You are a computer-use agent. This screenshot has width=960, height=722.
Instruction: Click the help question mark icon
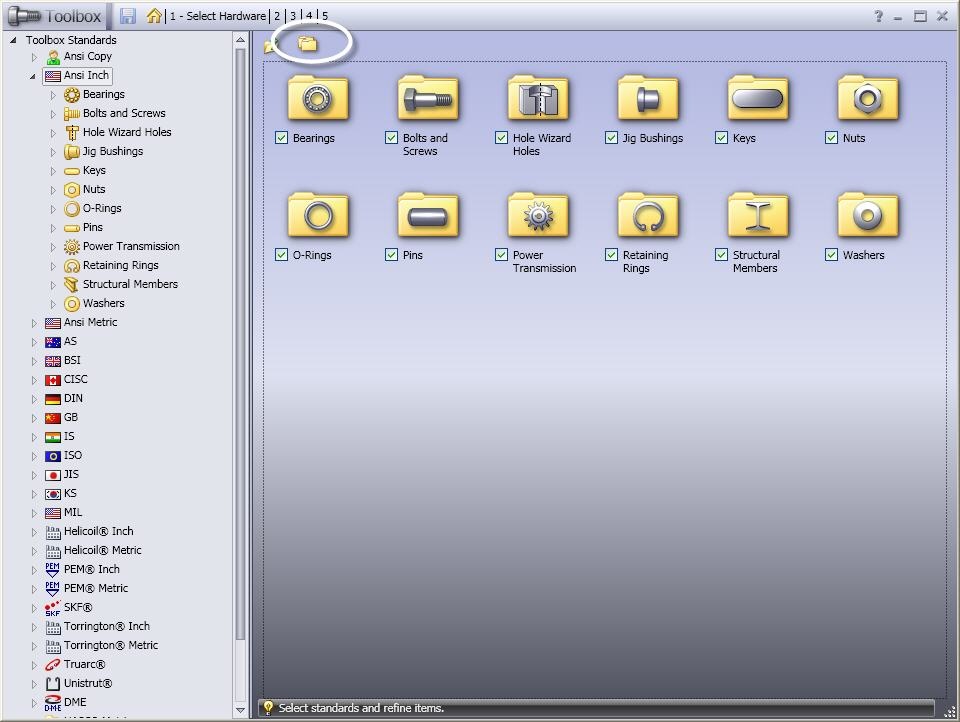878,16
